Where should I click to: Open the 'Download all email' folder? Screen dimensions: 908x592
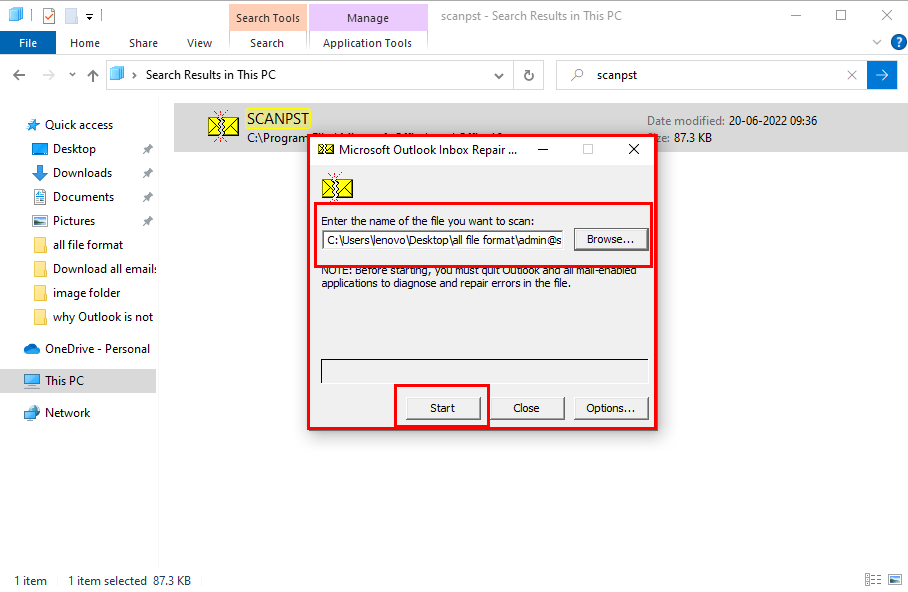coord(104,269)
